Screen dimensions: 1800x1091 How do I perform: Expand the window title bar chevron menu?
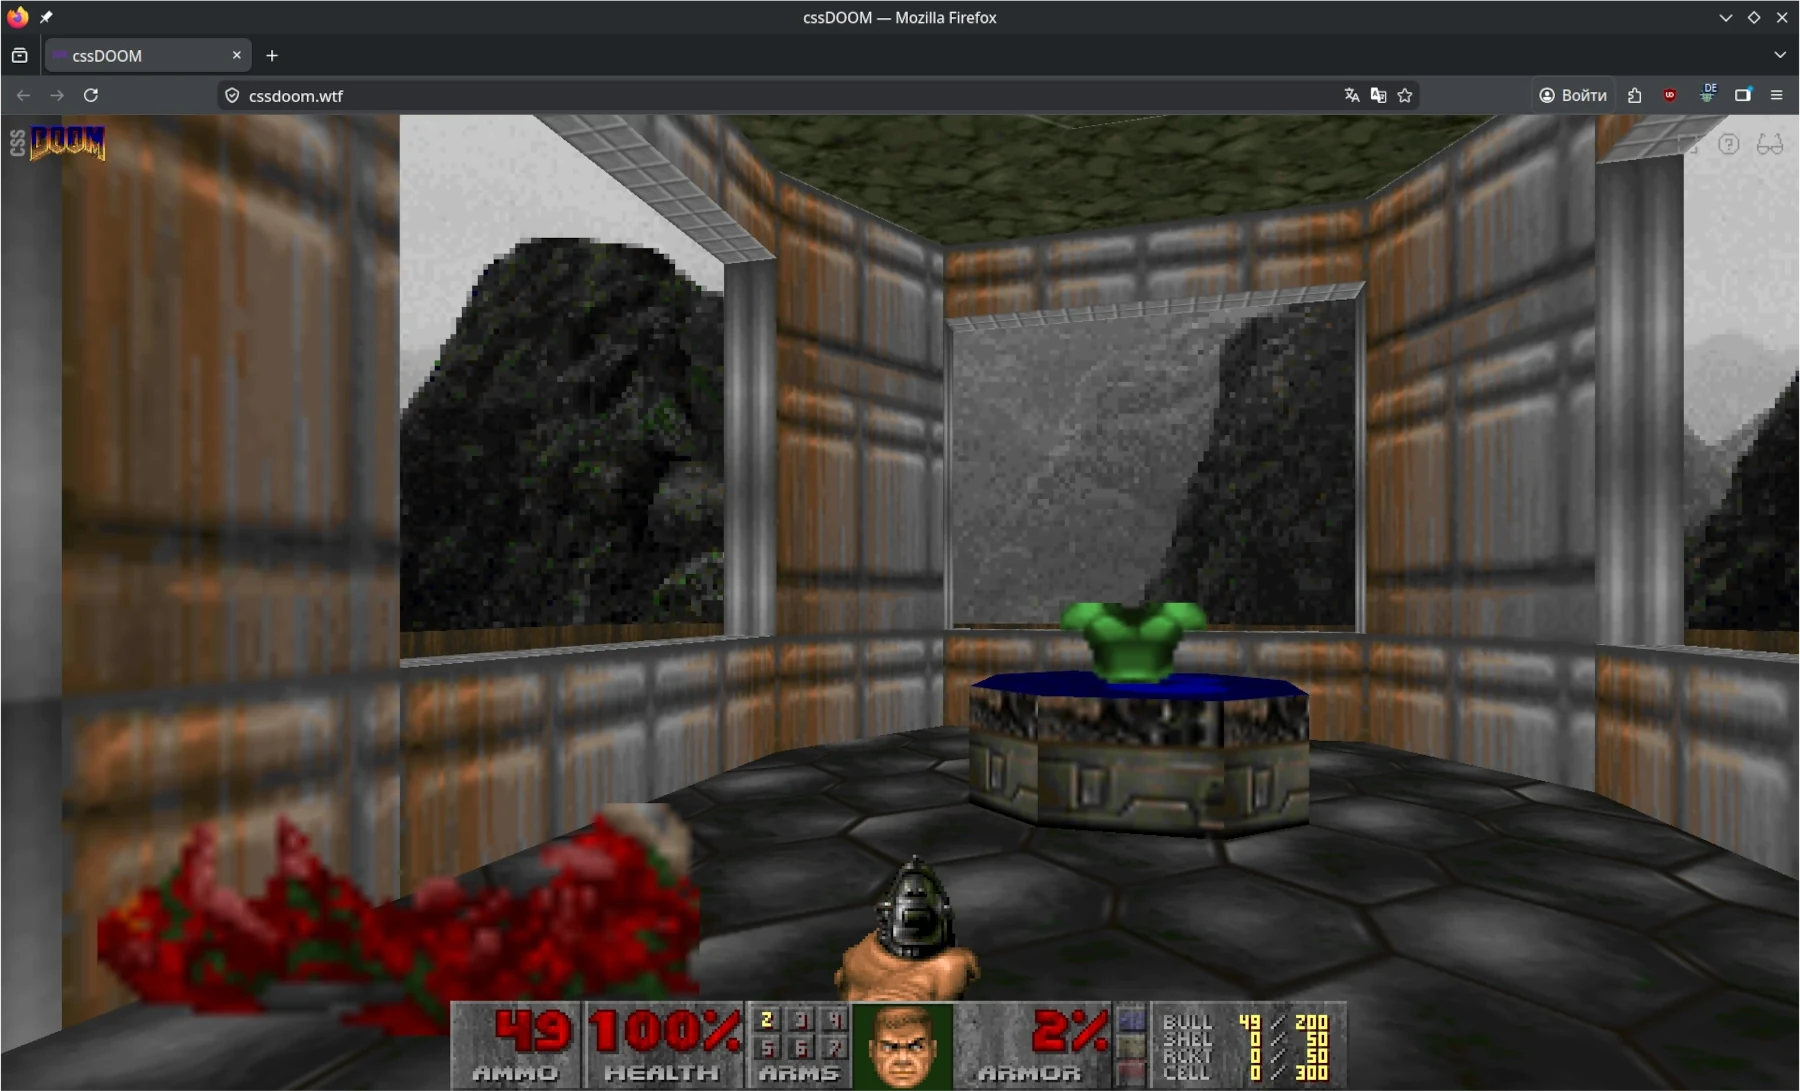point(1725,17)
